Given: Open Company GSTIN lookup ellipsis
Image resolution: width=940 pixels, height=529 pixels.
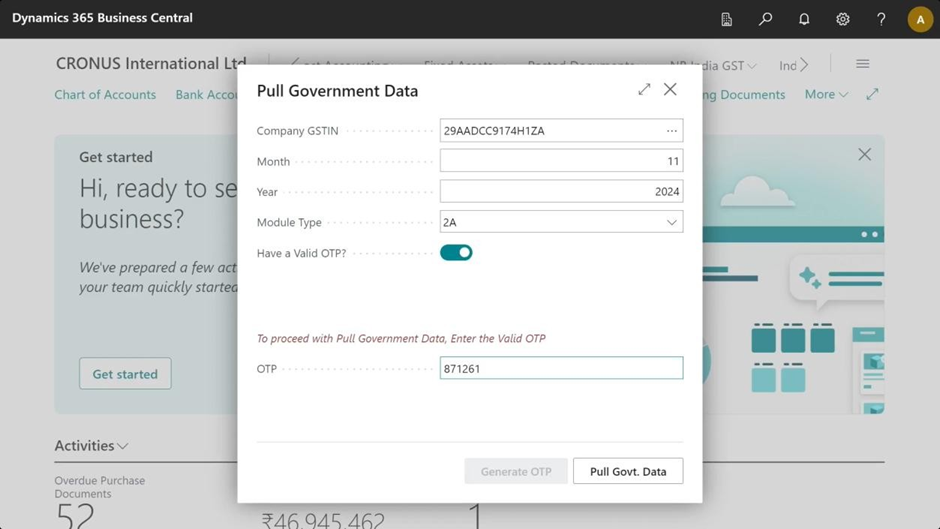Looking at the screenshot, I should point(672,131).
